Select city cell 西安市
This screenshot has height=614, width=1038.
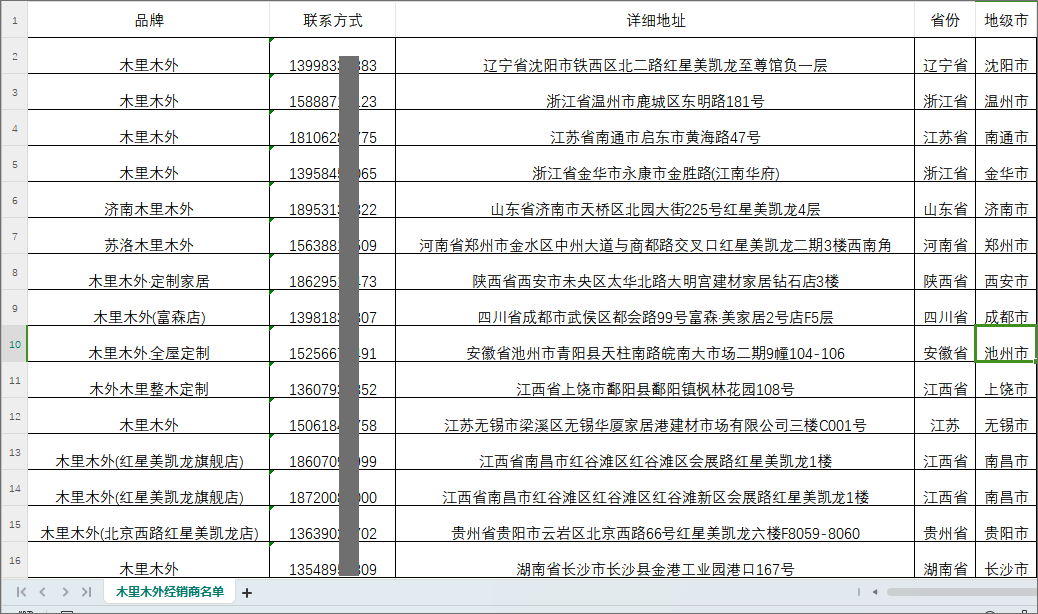click(1006, 272)
